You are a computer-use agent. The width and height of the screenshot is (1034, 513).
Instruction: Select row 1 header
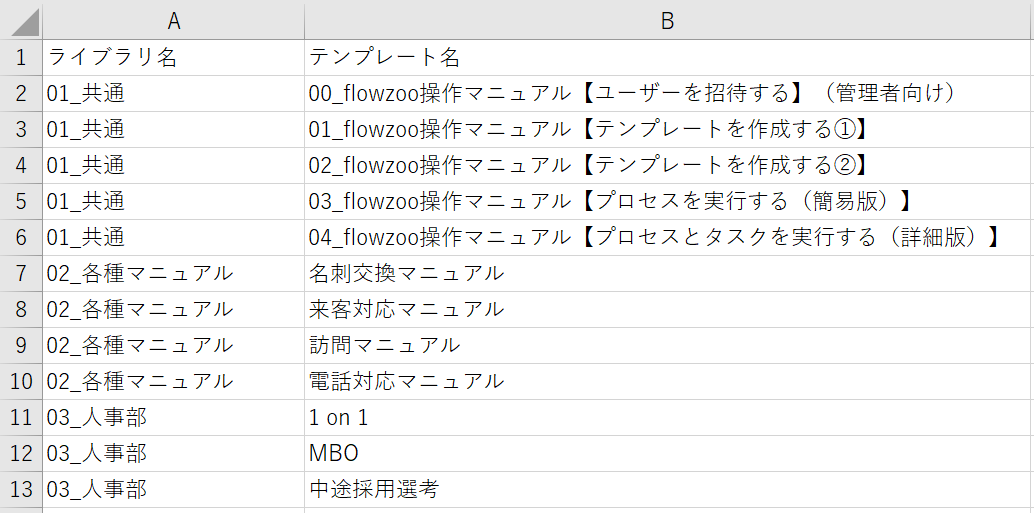tap(21, 57)
